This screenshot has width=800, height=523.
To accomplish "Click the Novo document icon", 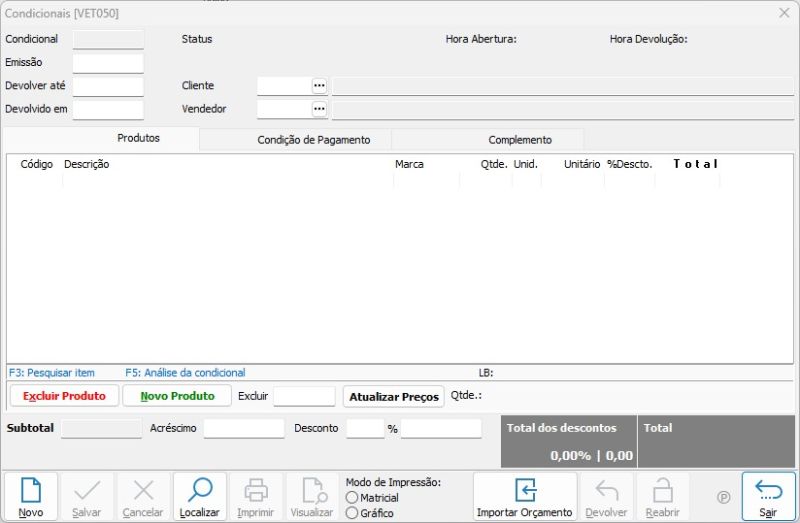I will click(30, 490).
